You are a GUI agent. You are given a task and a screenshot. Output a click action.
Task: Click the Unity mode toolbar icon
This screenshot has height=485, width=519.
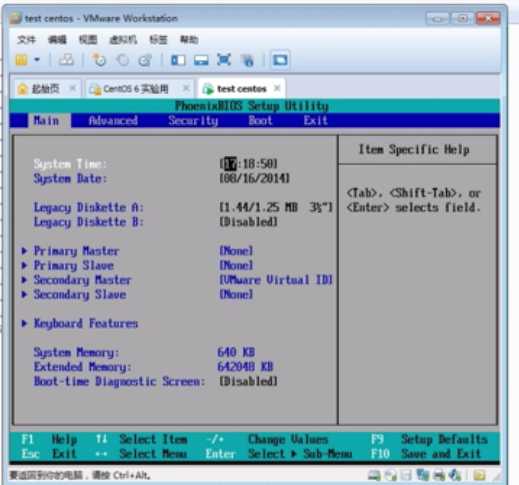tap(248, 60)
